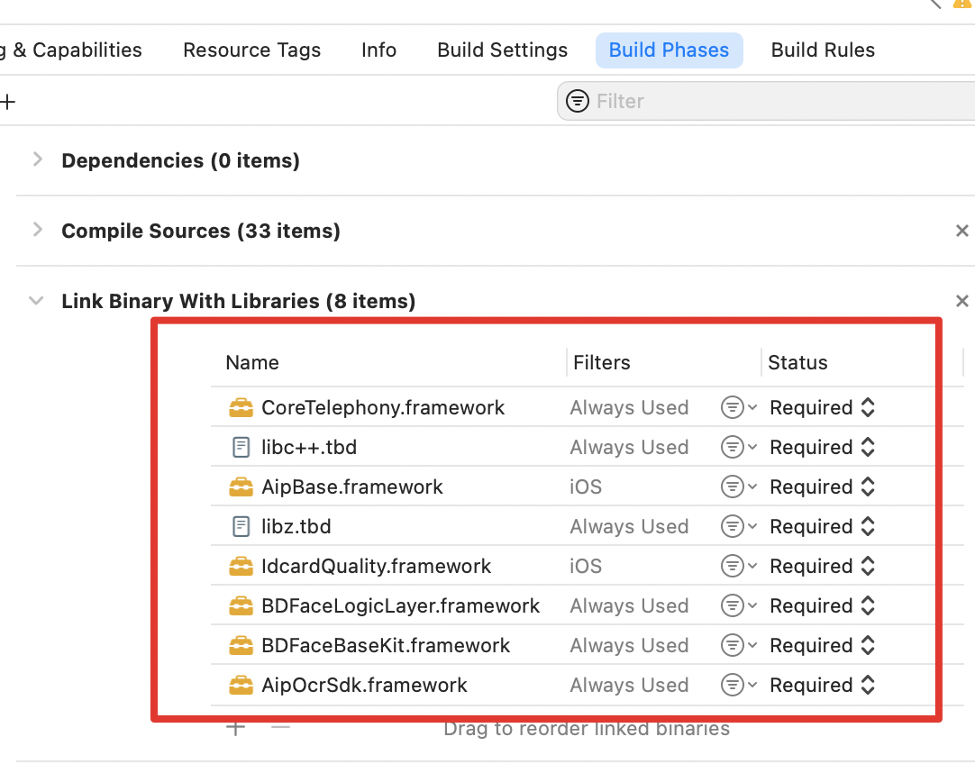The width and height of the screenshot is (976, 774).
Task: Select the BDFaceBaseKit.framework row name
Action: pos(385,645)
